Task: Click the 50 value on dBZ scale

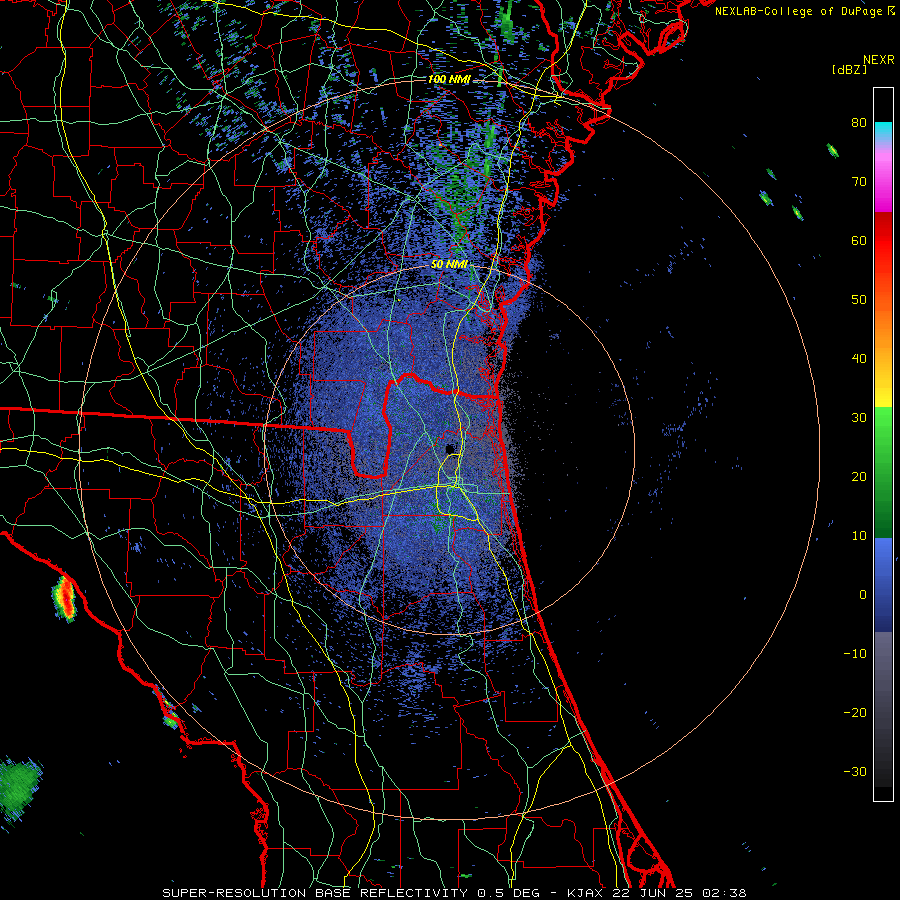Action: (859, 300)
